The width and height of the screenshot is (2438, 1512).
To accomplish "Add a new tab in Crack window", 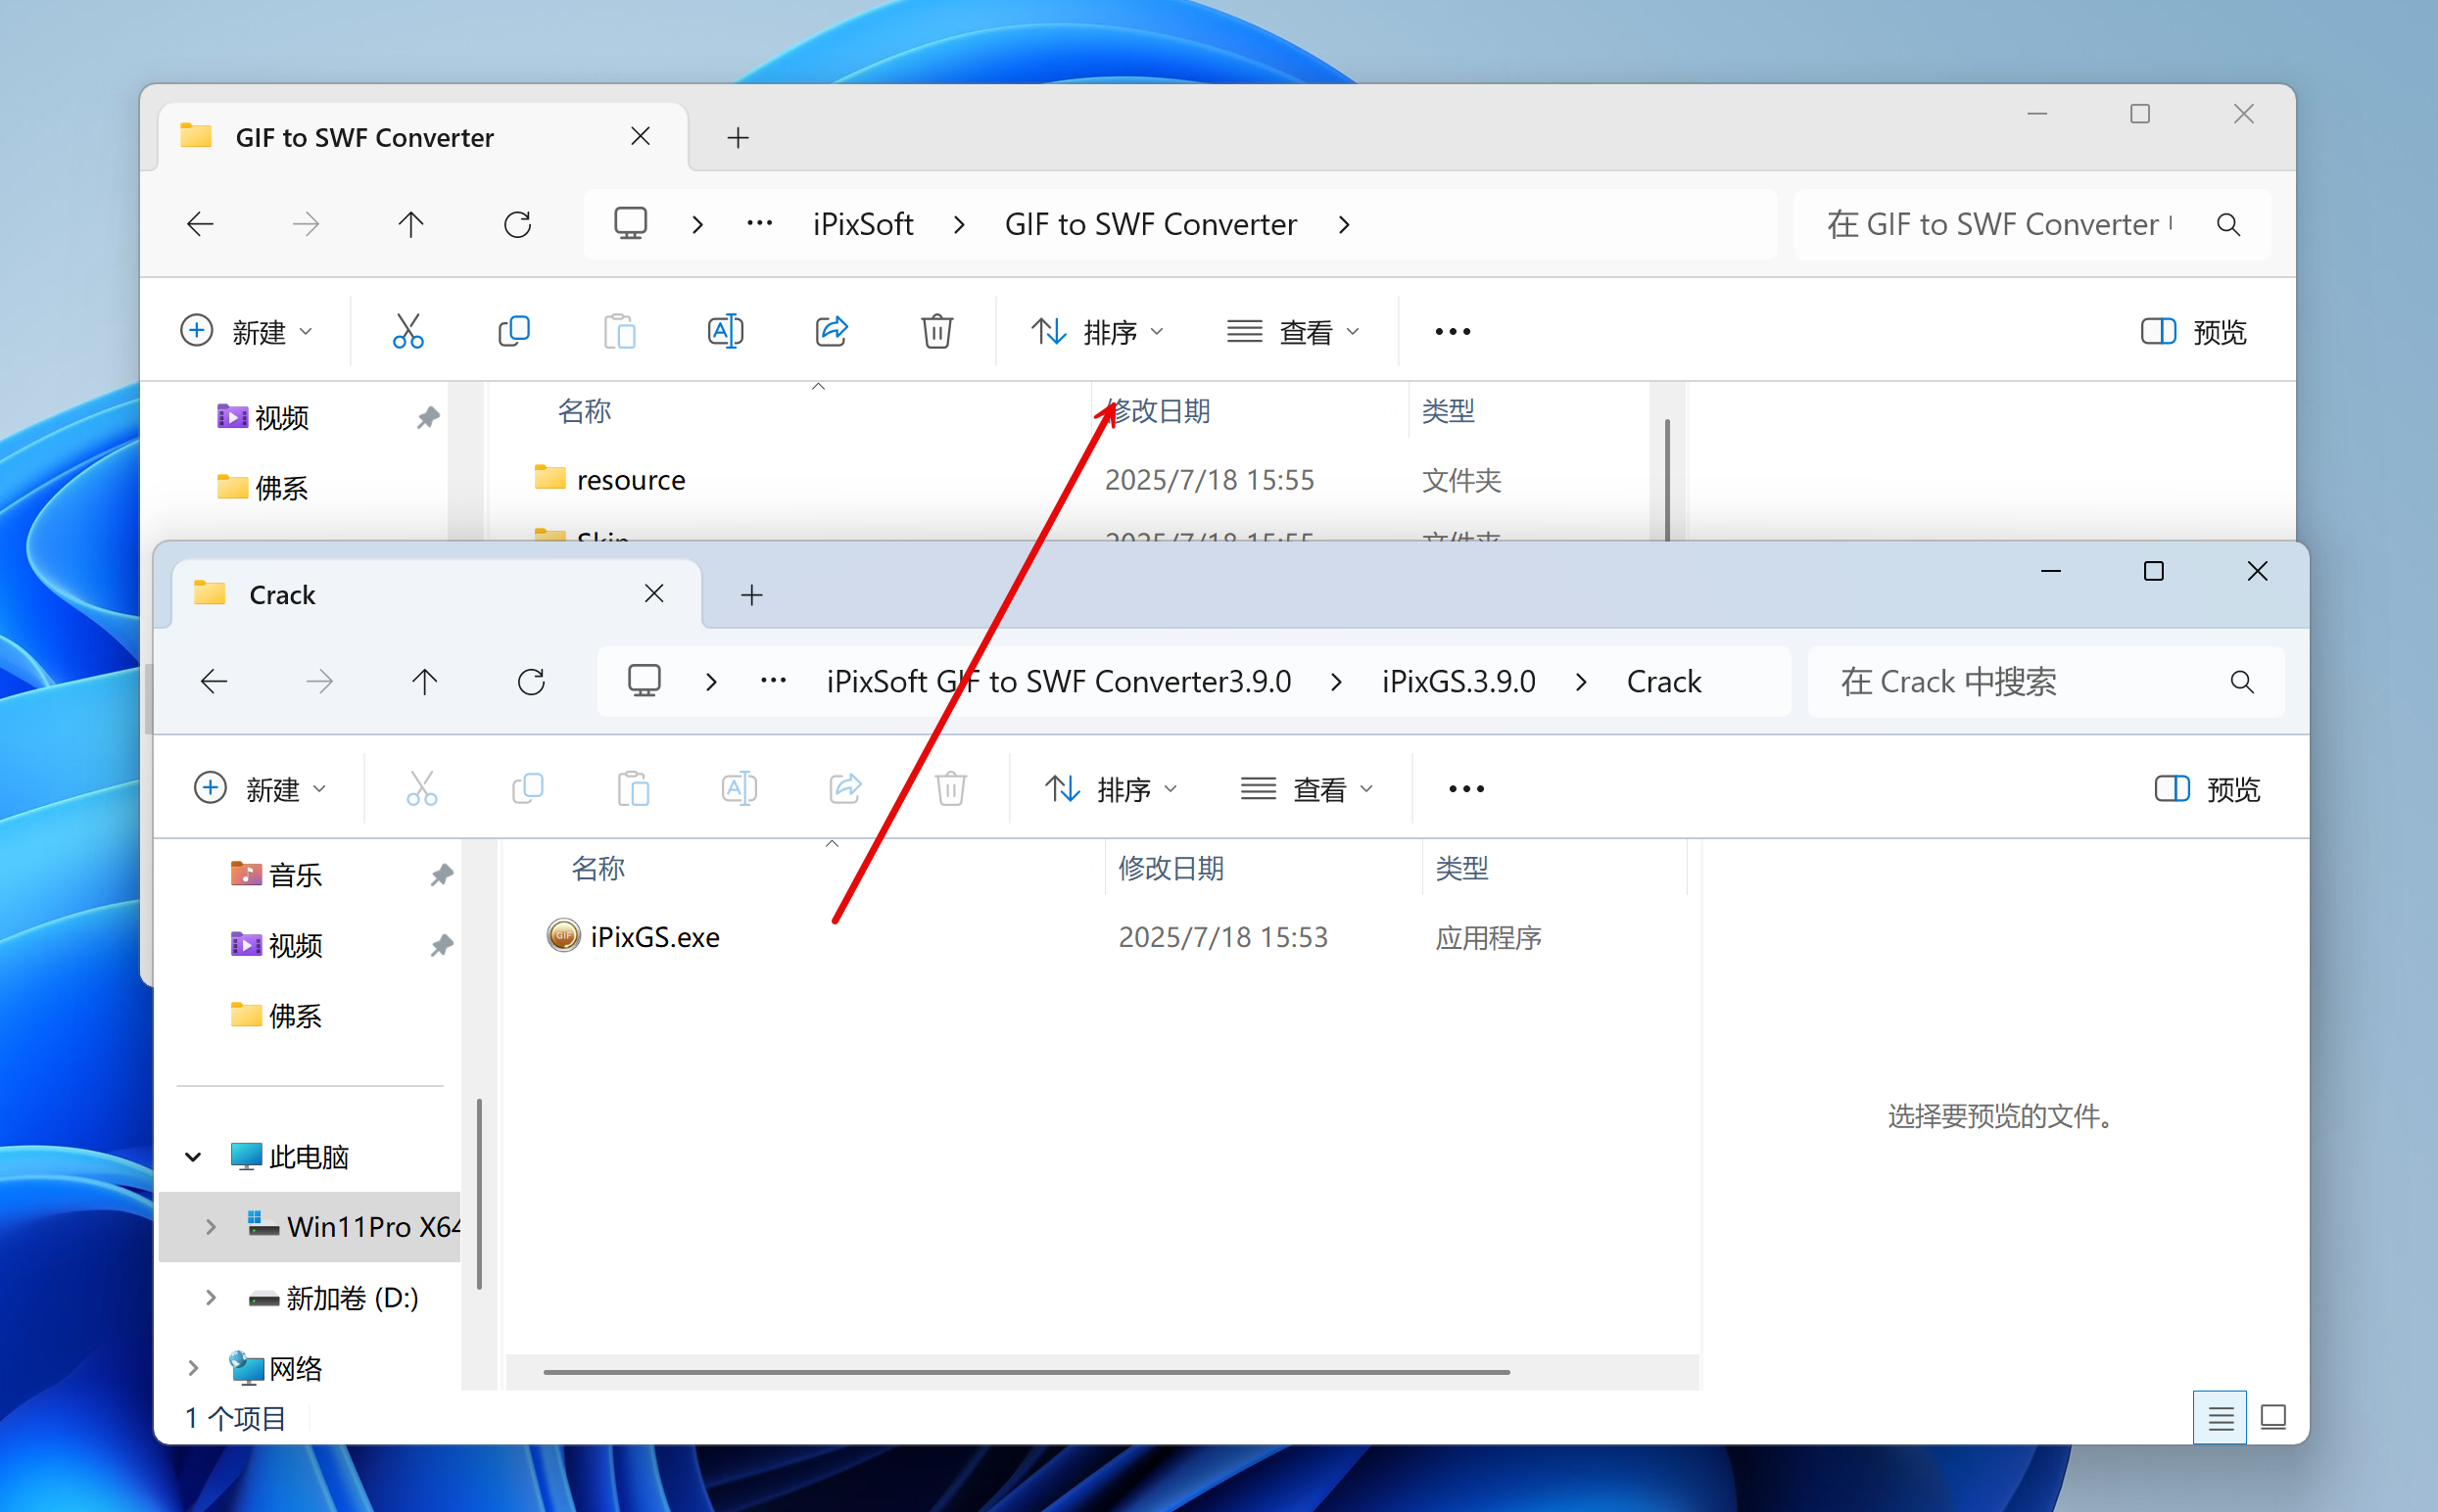I will 752,595.
